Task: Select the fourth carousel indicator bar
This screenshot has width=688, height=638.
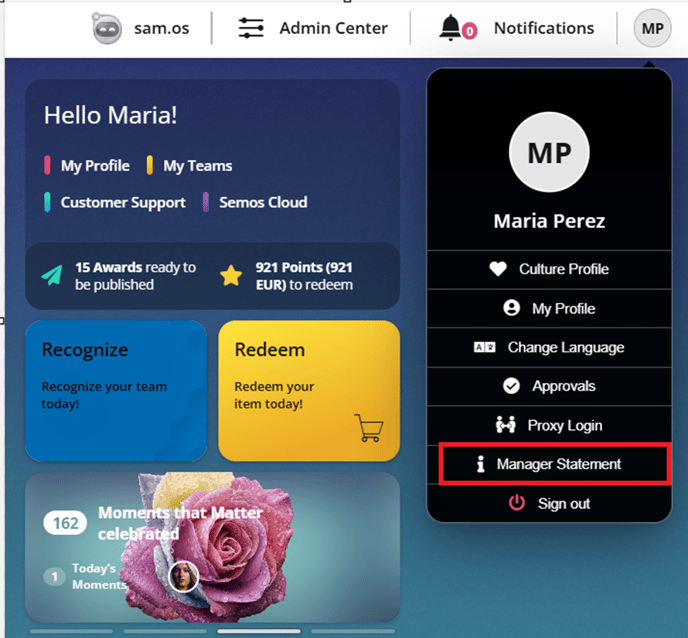Action: [353, 631]
